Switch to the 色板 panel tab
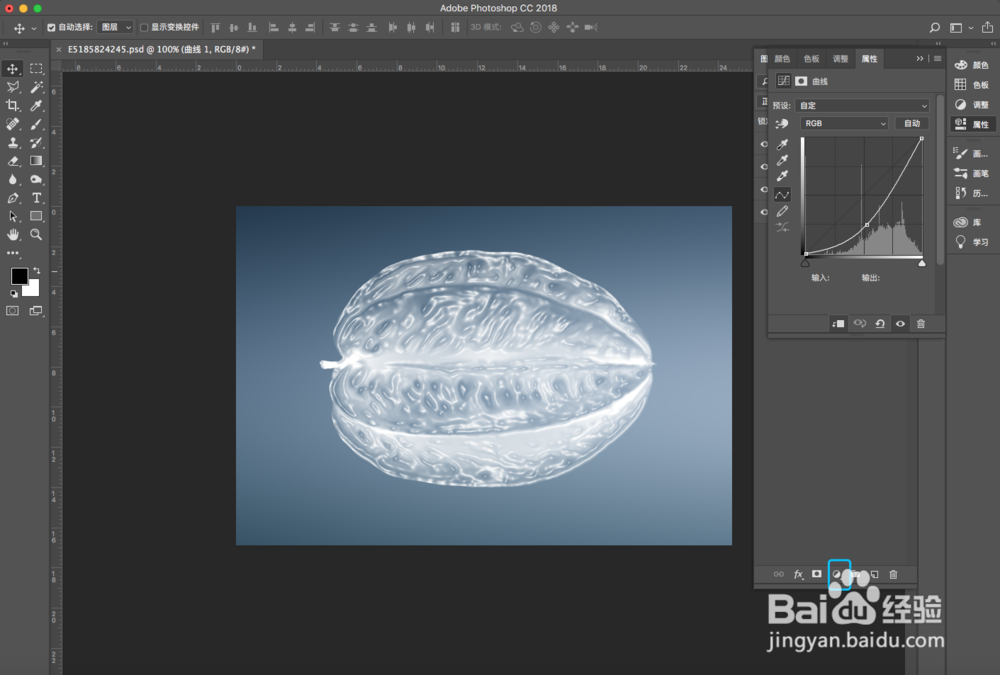The image size is (1000, 675). click(811, 59)
